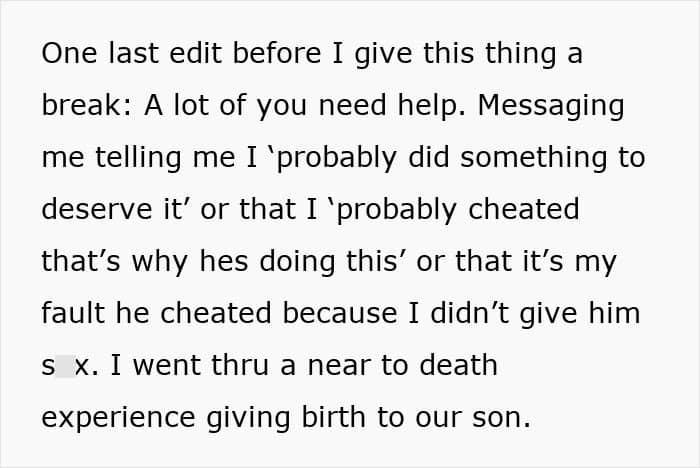The image size is (700, 468).
Task: Click on the word 'thru'
Action: pos(240,365)
